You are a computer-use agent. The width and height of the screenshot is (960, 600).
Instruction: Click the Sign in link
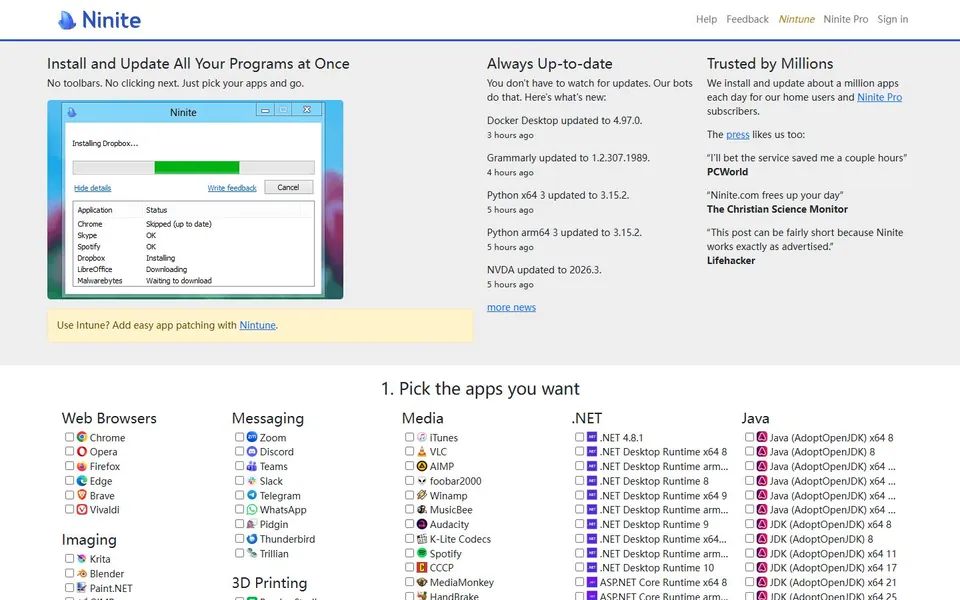[x=893, y=19]
